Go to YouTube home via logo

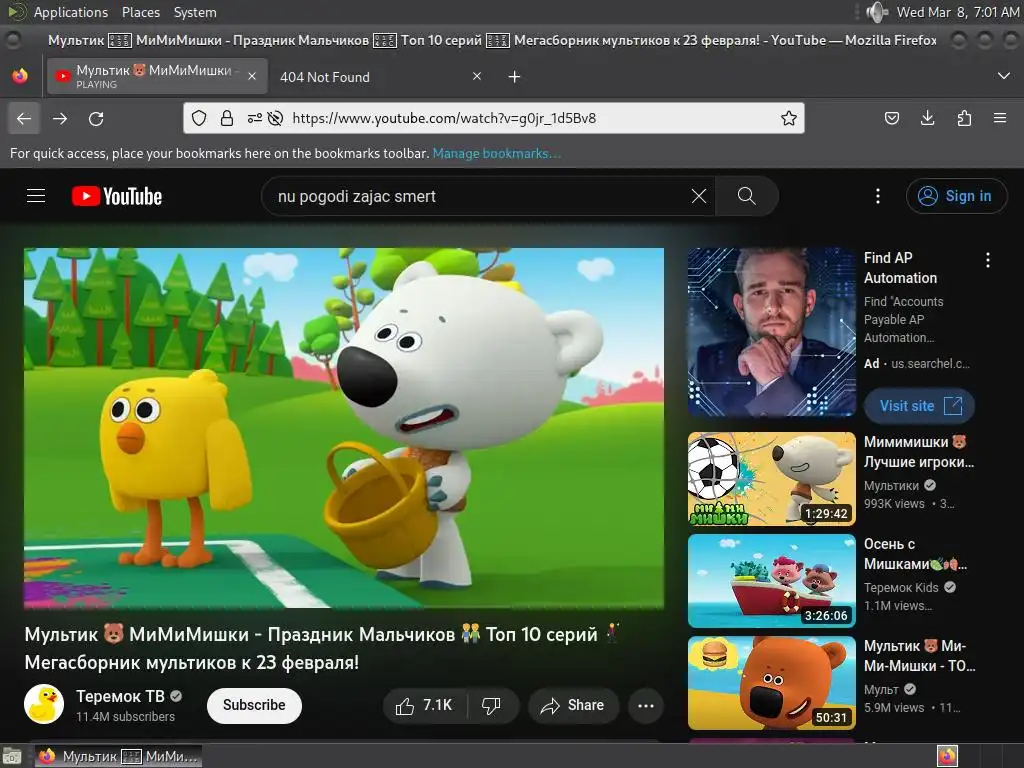click(x=117, y=196)
